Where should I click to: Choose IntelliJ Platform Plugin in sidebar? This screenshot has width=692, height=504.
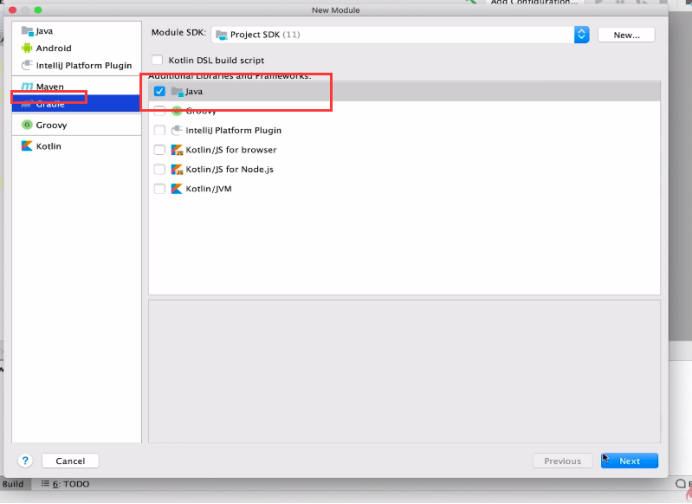pyautogui.click(x=76, y=65)
